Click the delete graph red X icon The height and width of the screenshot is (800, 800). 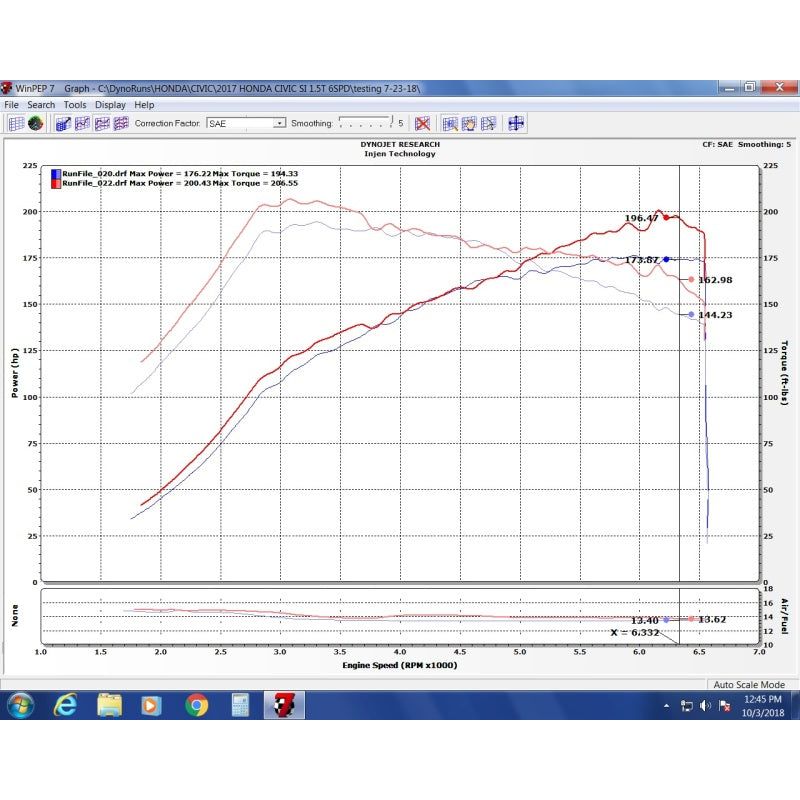tap(423, 123)
